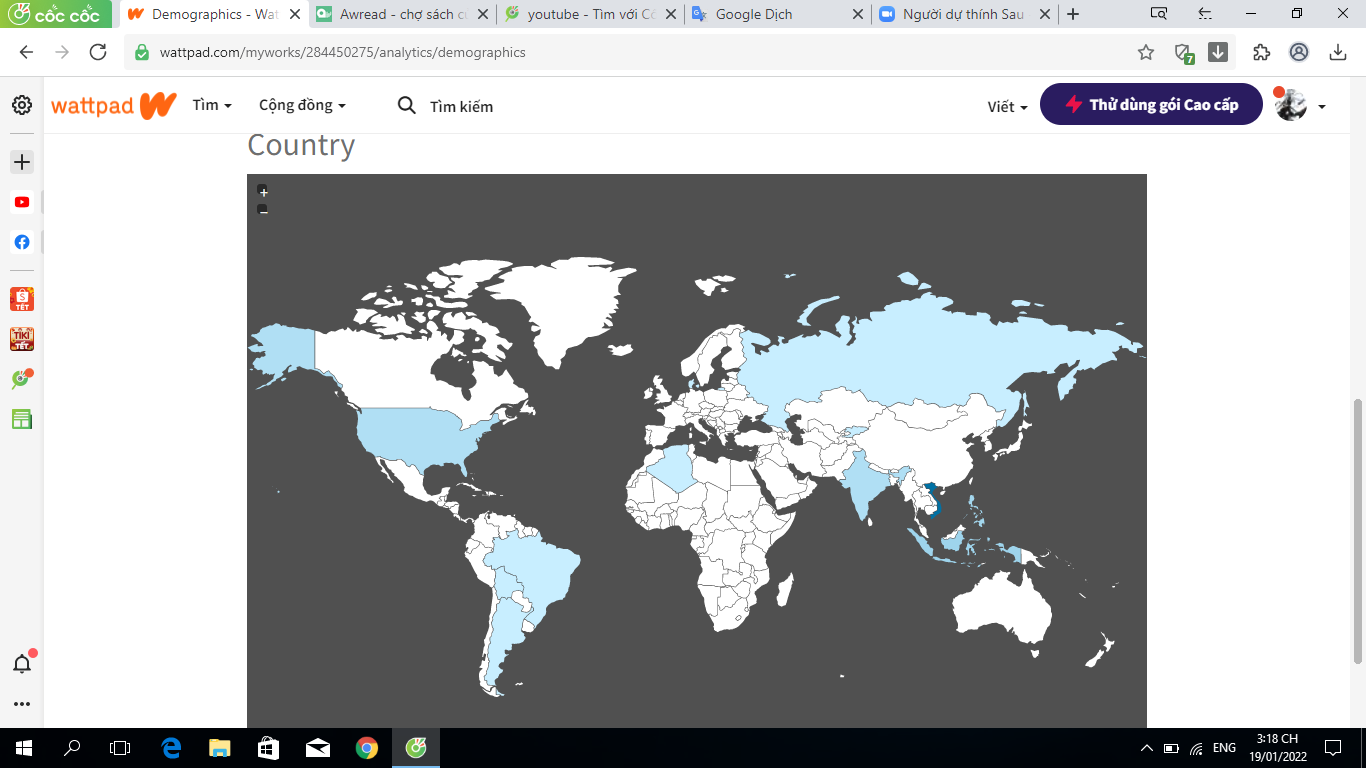The image size is (1366, 768).
Task: Expand the Tìm dropdown menu
Action: (212, 105)
